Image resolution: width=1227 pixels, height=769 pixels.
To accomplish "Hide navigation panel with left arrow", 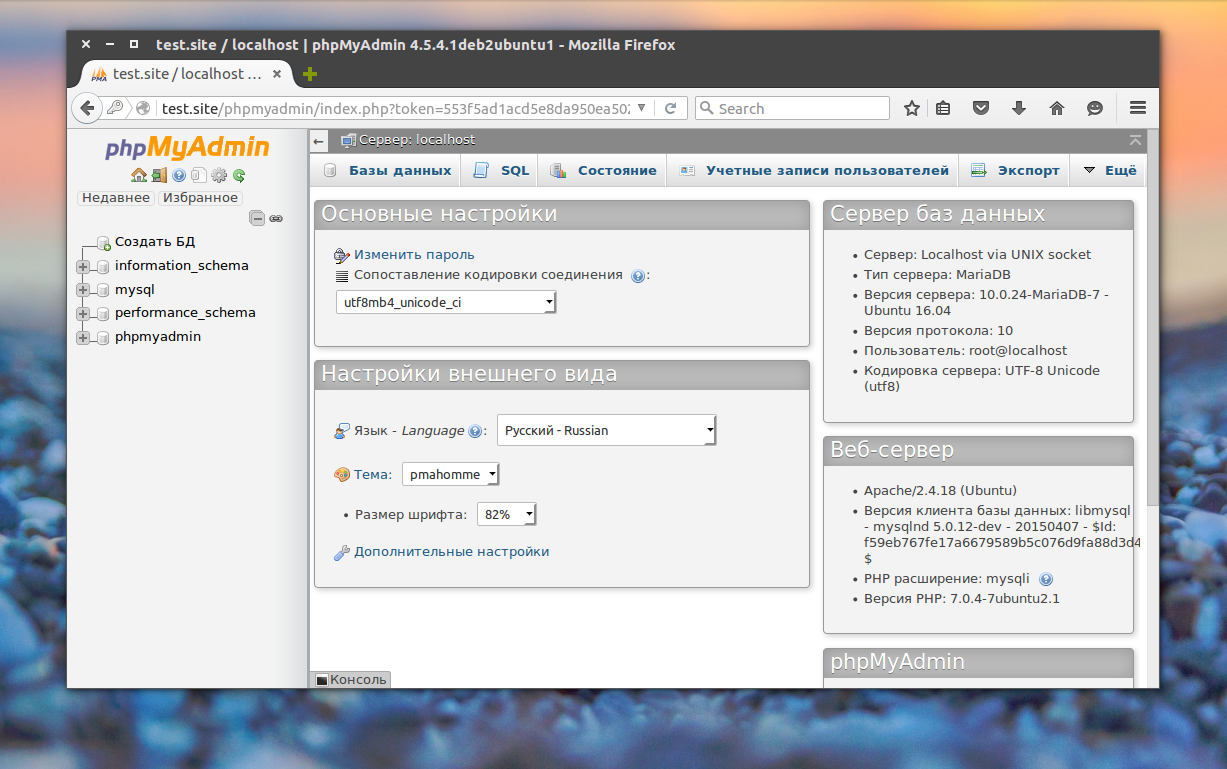I will 319,141.
